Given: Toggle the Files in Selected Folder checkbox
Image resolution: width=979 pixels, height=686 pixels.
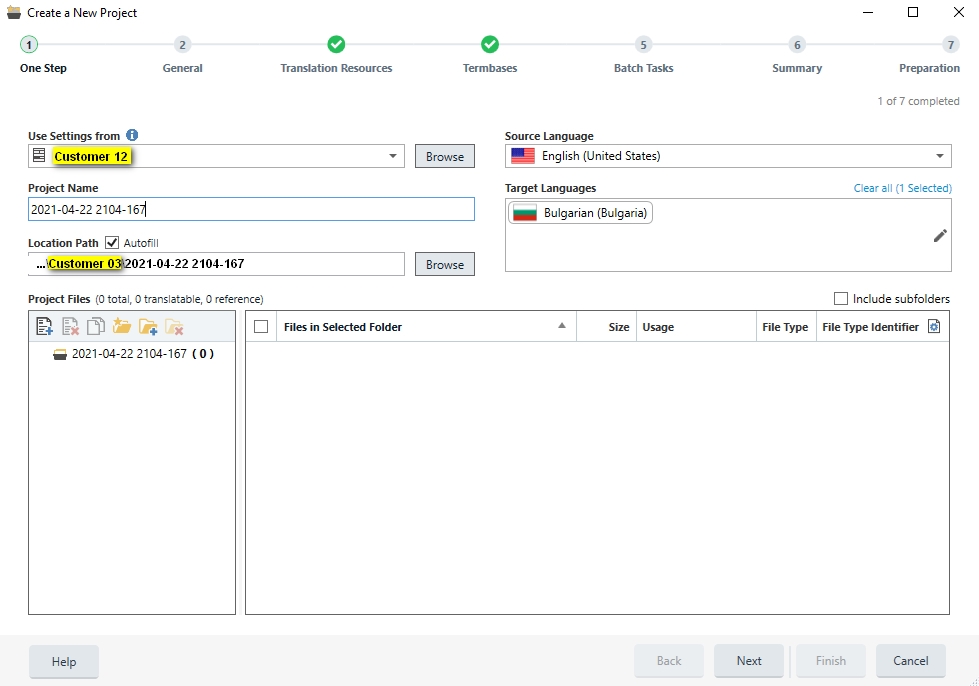Looking at the screenshot, I should tap(261, 326).
